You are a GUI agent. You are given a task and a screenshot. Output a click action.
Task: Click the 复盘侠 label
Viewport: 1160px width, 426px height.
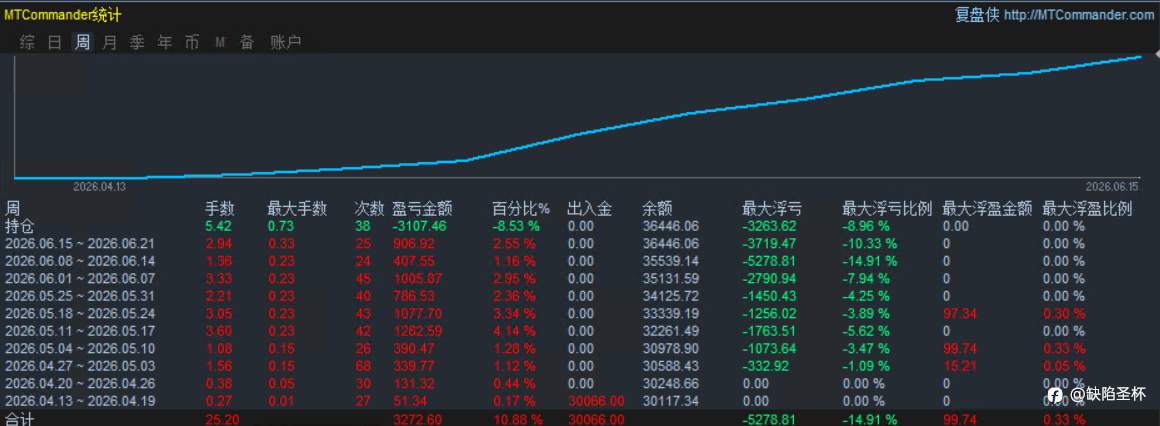tap(977, 15)
